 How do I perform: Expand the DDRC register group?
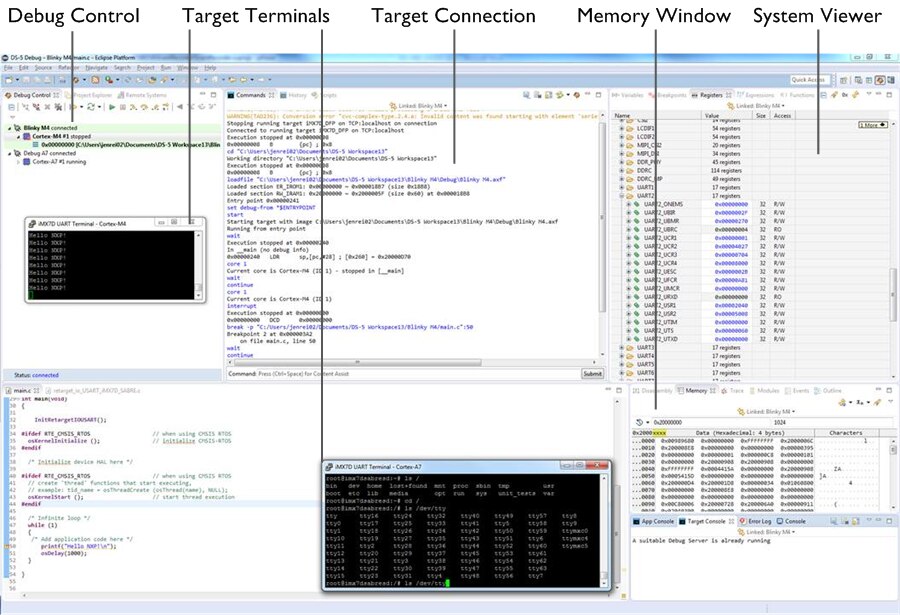621,171
